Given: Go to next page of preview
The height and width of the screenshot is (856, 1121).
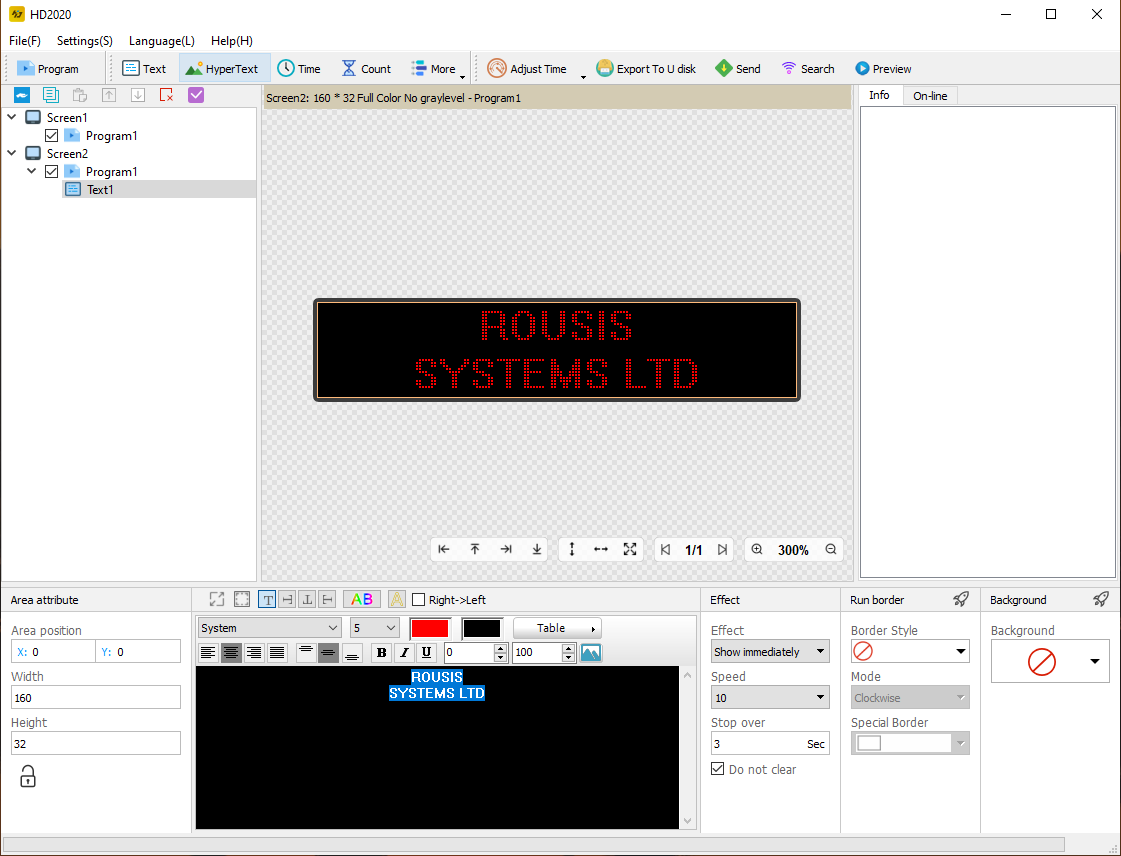Looking at the screenshot, I should (723, 549).
